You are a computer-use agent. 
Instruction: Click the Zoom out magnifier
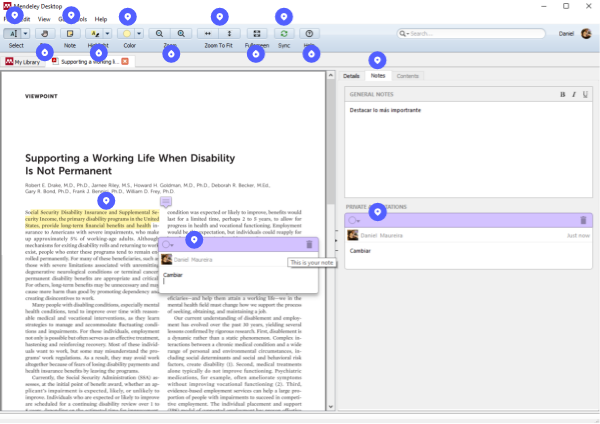pyautogui.click(x=160, y=33)
